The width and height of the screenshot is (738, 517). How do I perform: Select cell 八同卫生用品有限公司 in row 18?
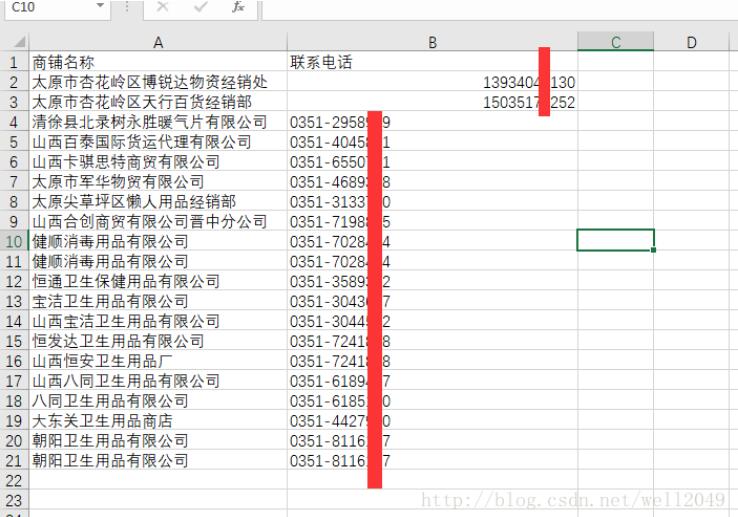(158, 401)
